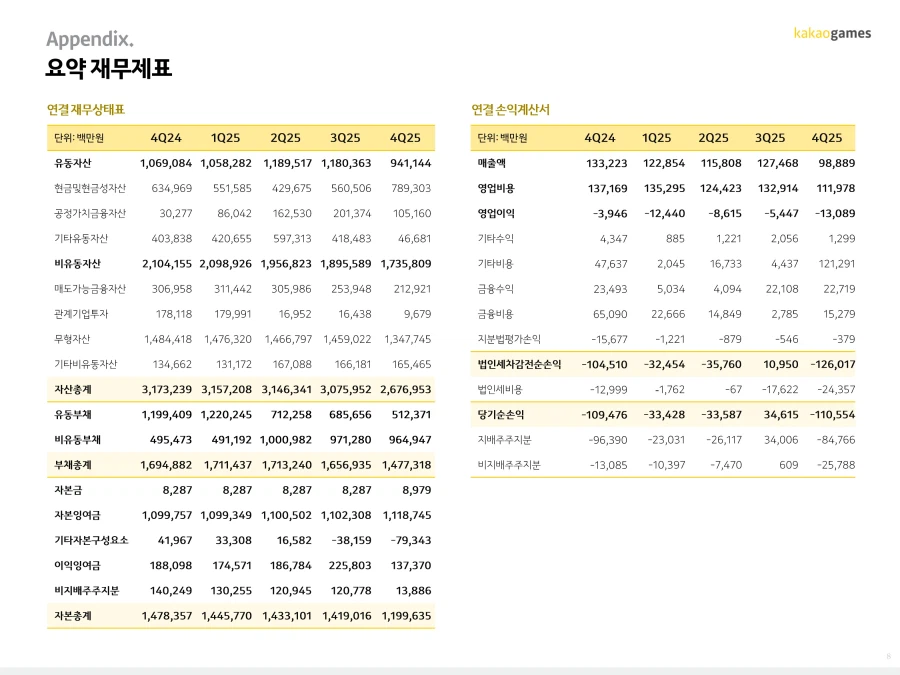Click the 무형자산 row label
Image resolution: width=900 pixels, height=675 pixels.
click(x=73, y=339)
